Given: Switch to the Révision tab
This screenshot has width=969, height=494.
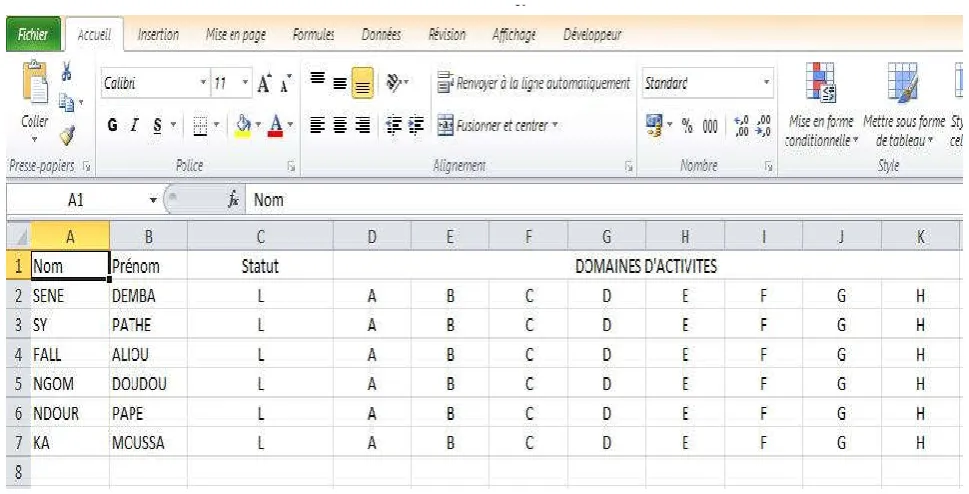Looking at the screenshot, I should point(447,35).
